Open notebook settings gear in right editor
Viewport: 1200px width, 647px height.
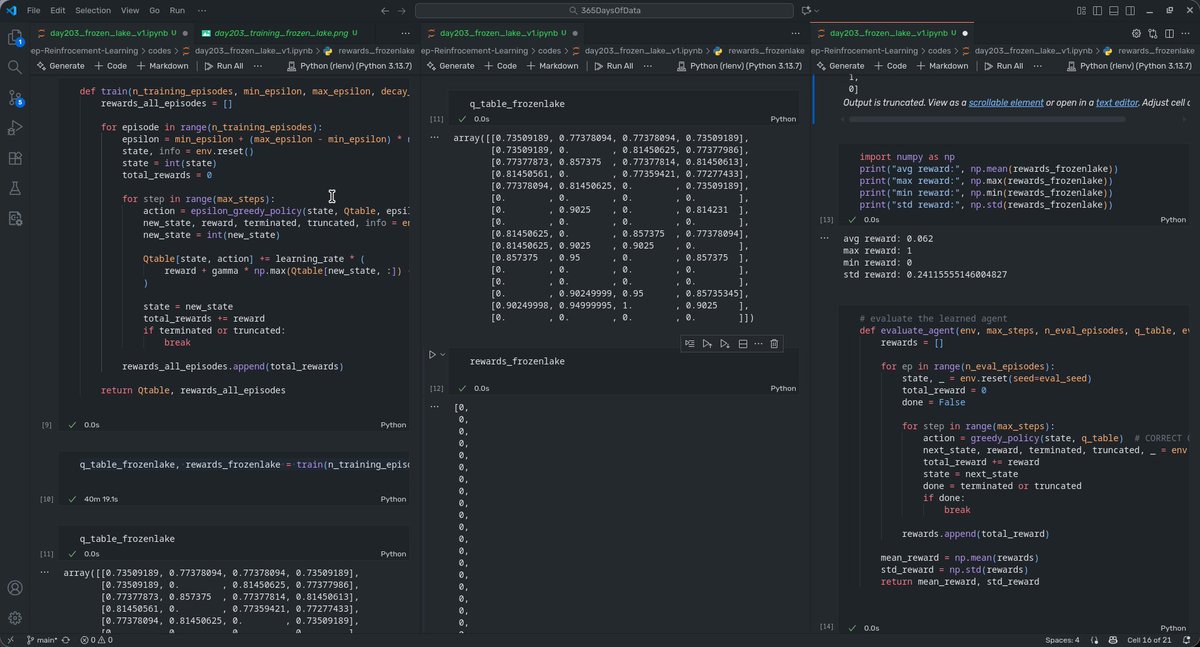(1136, 33)
